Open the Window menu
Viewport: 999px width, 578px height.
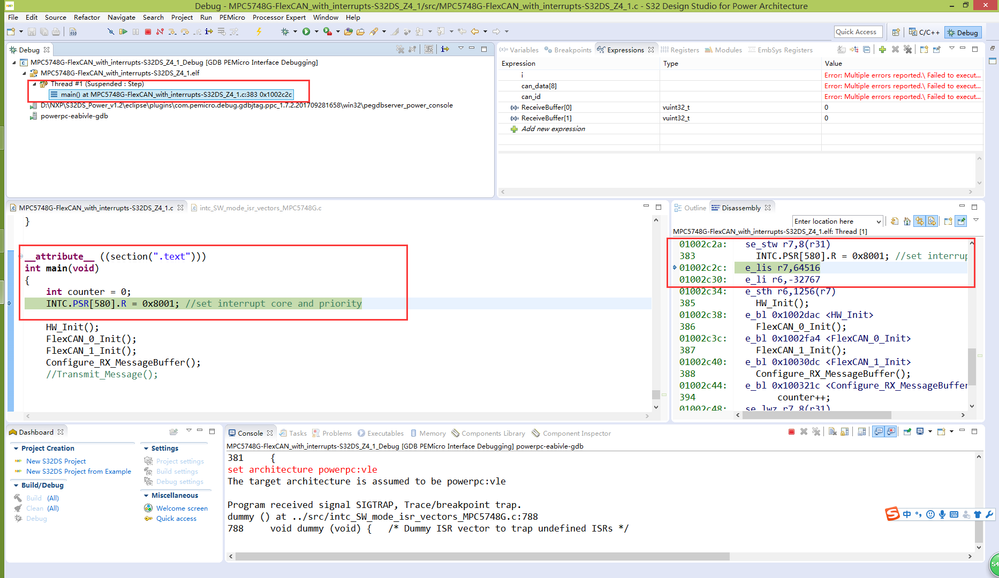tap(326, 17)
